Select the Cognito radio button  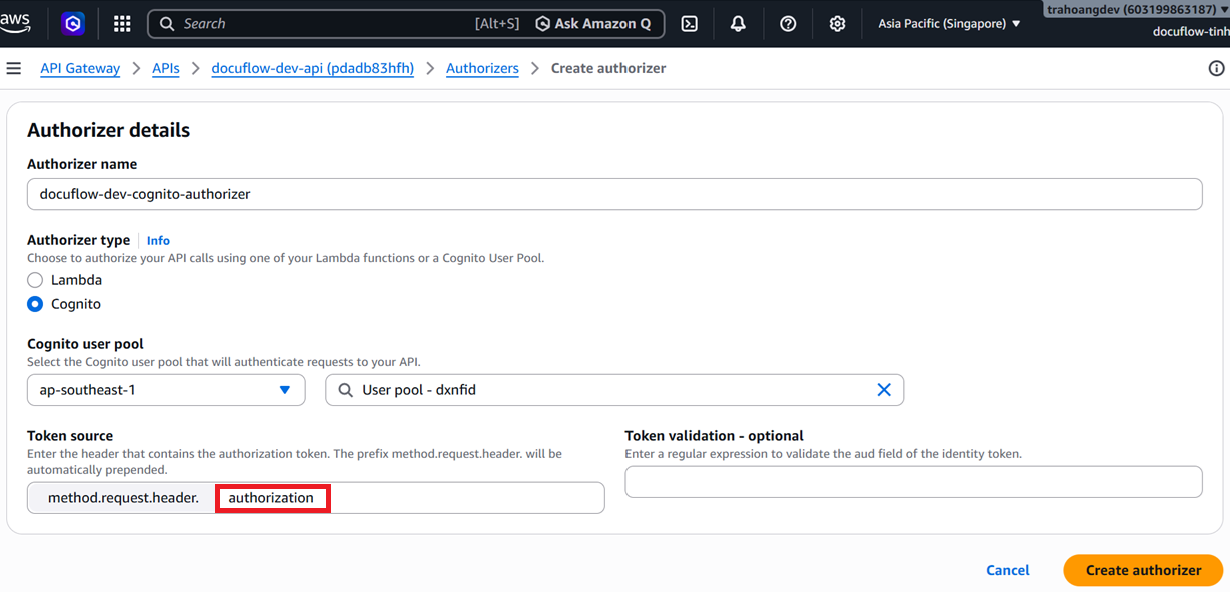click(x=35, y=304)
